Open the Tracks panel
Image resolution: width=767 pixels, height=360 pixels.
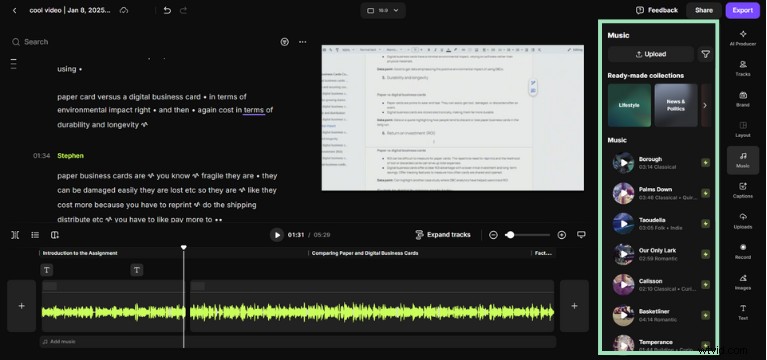pos(743,68)
